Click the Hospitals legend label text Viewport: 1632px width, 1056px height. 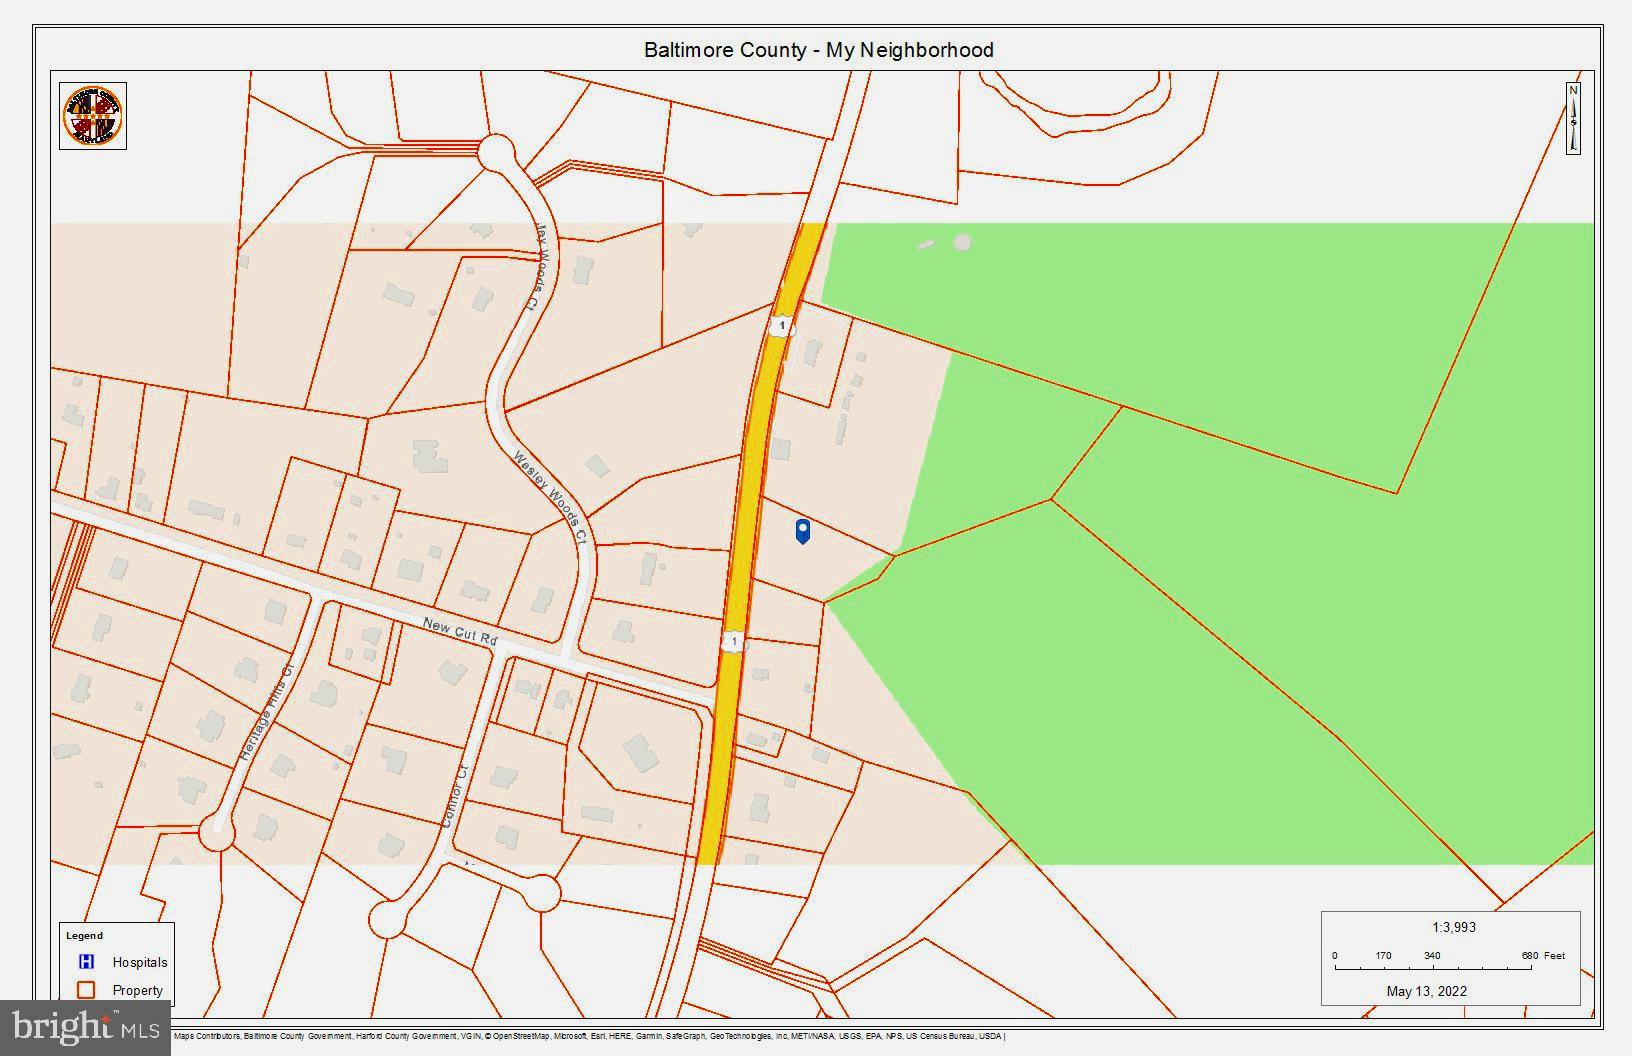coord(139,962)
